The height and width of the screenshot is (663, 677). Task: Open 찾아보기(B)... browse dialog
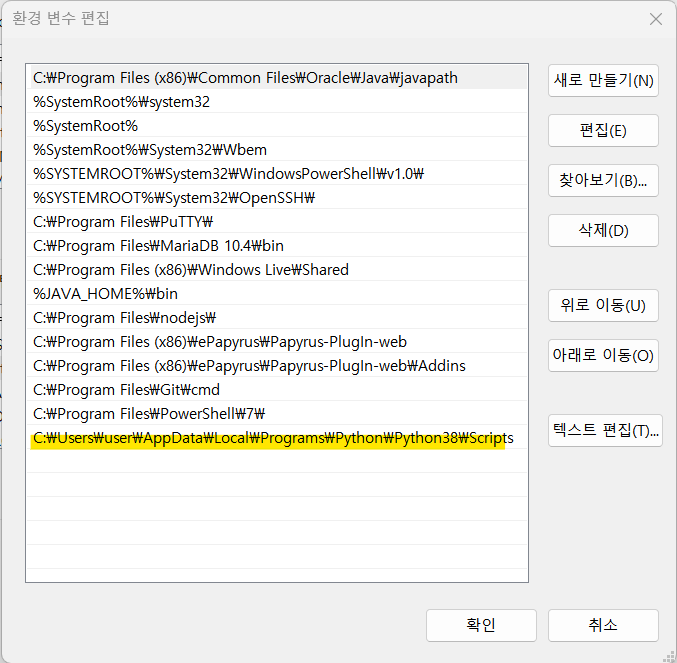click(603, 180)
